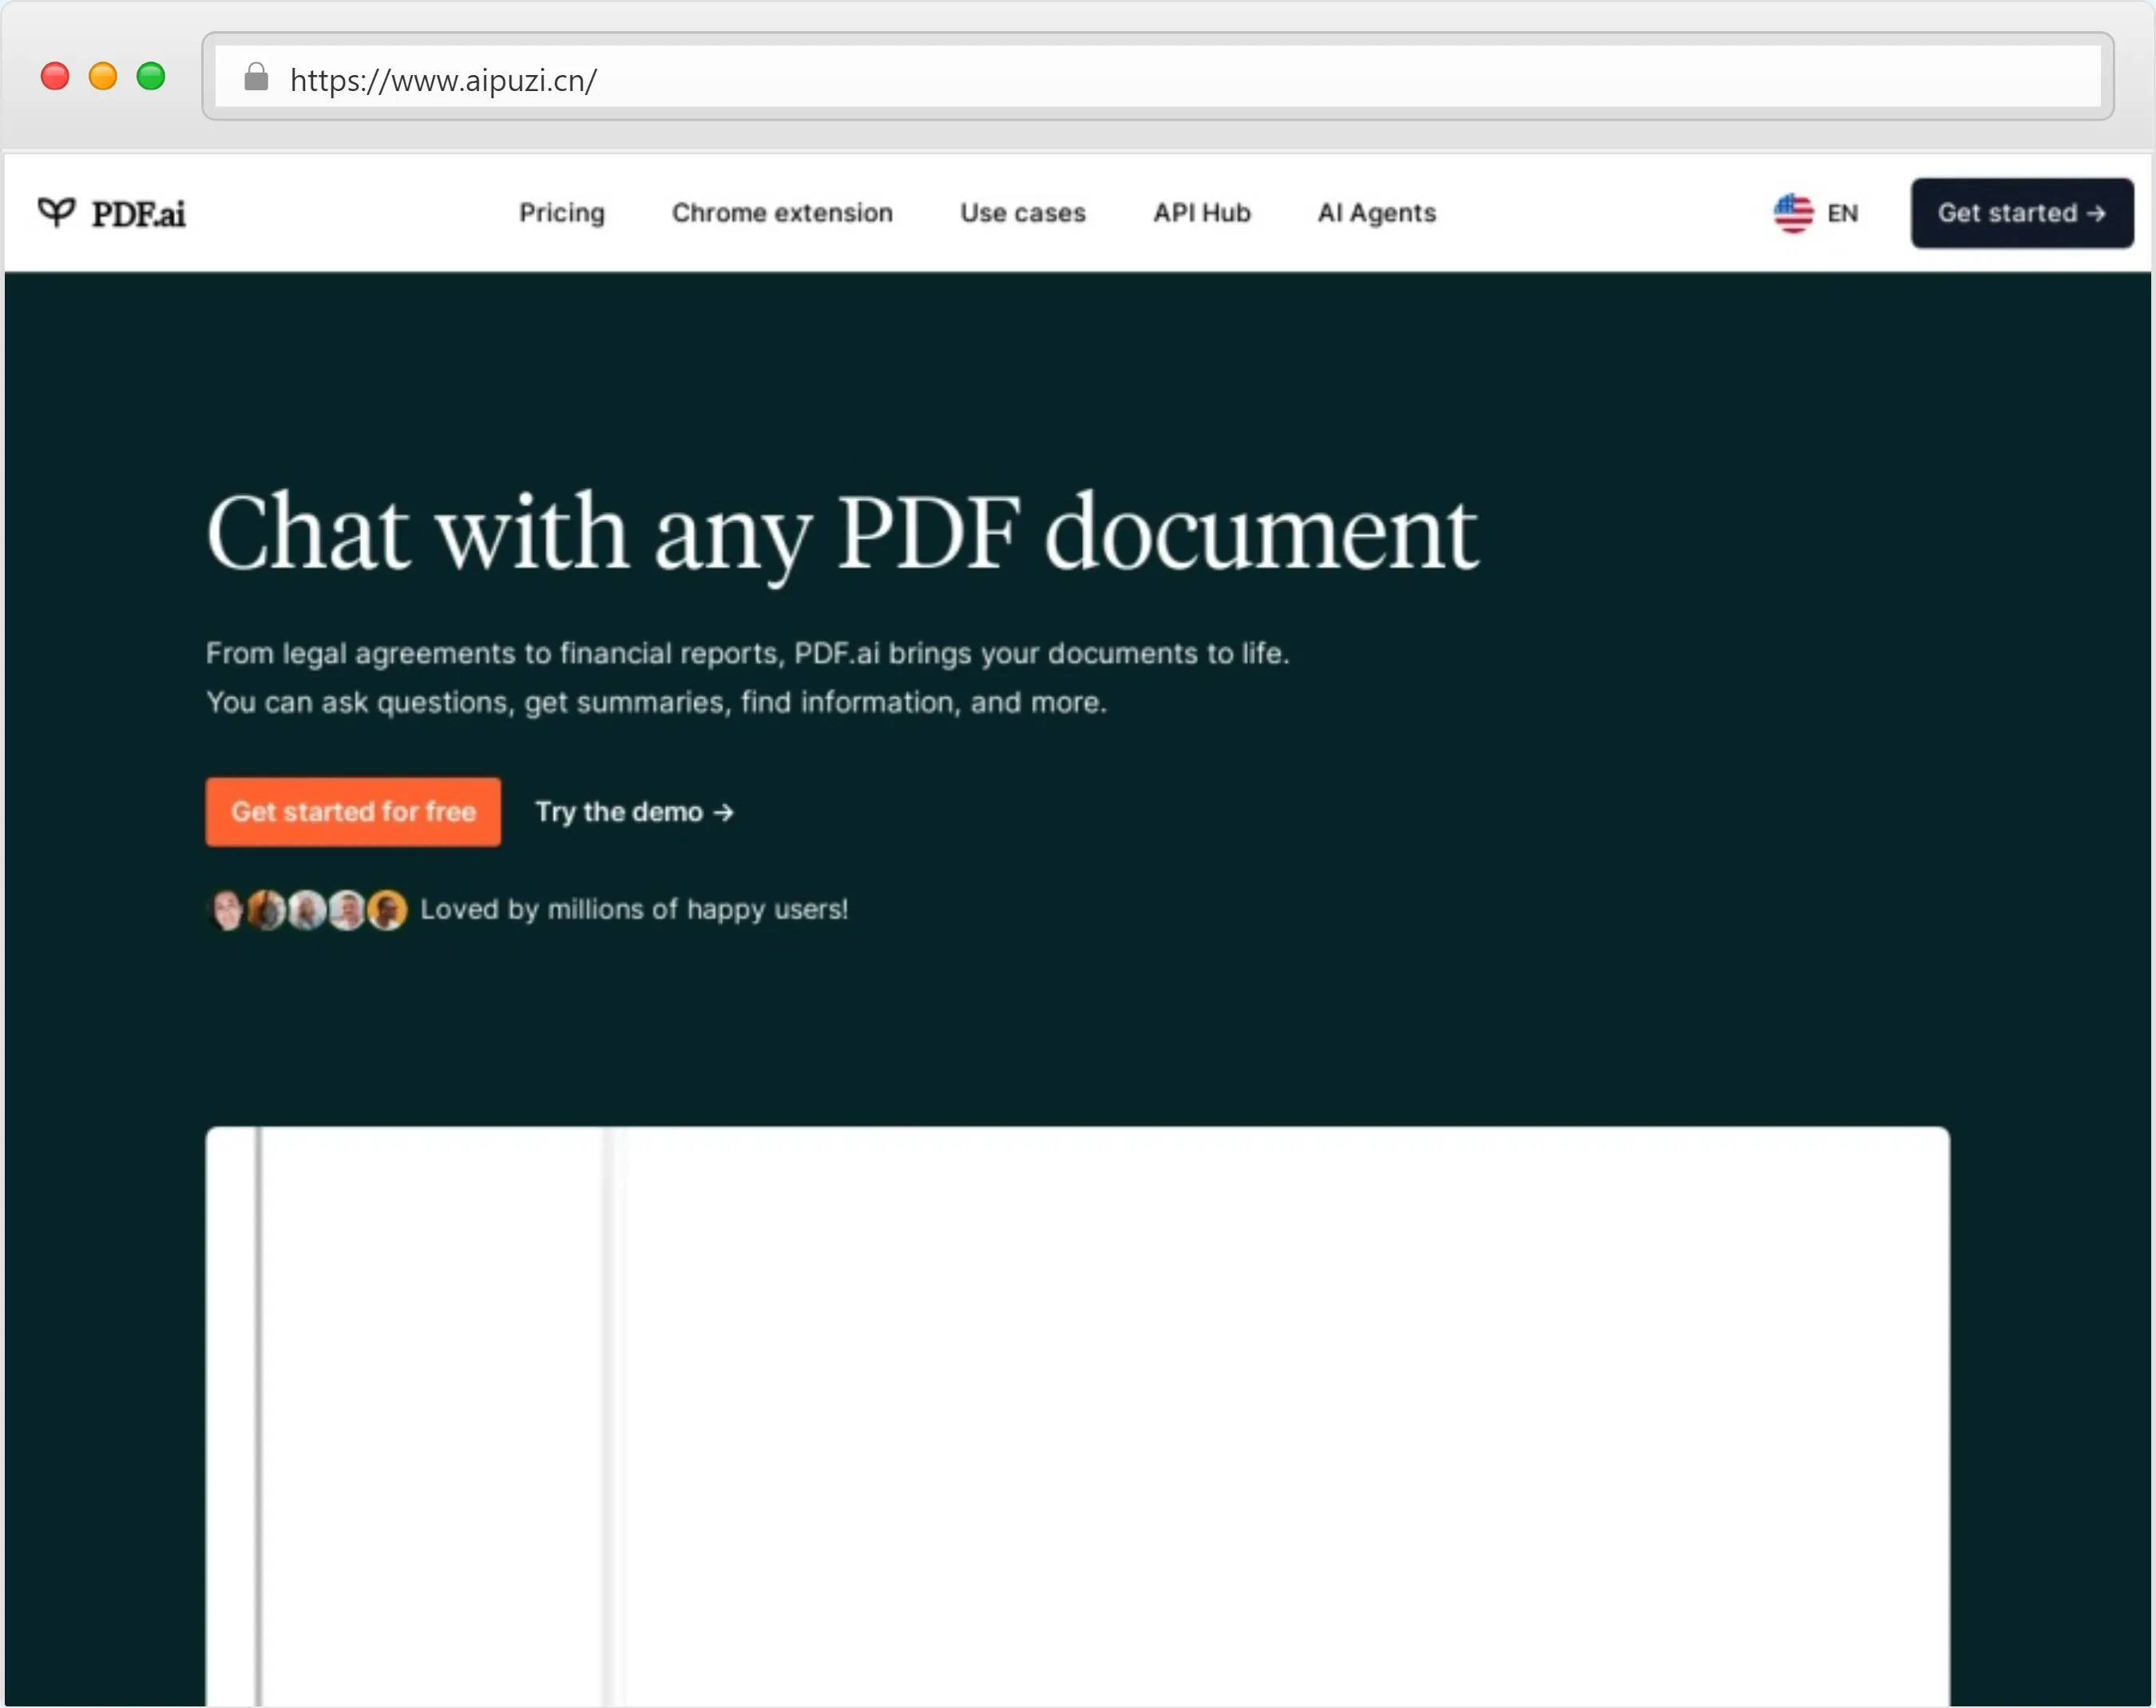Click the US flag language icon
Screen dimensions: 2156x1708
[x=1793, y=213]
